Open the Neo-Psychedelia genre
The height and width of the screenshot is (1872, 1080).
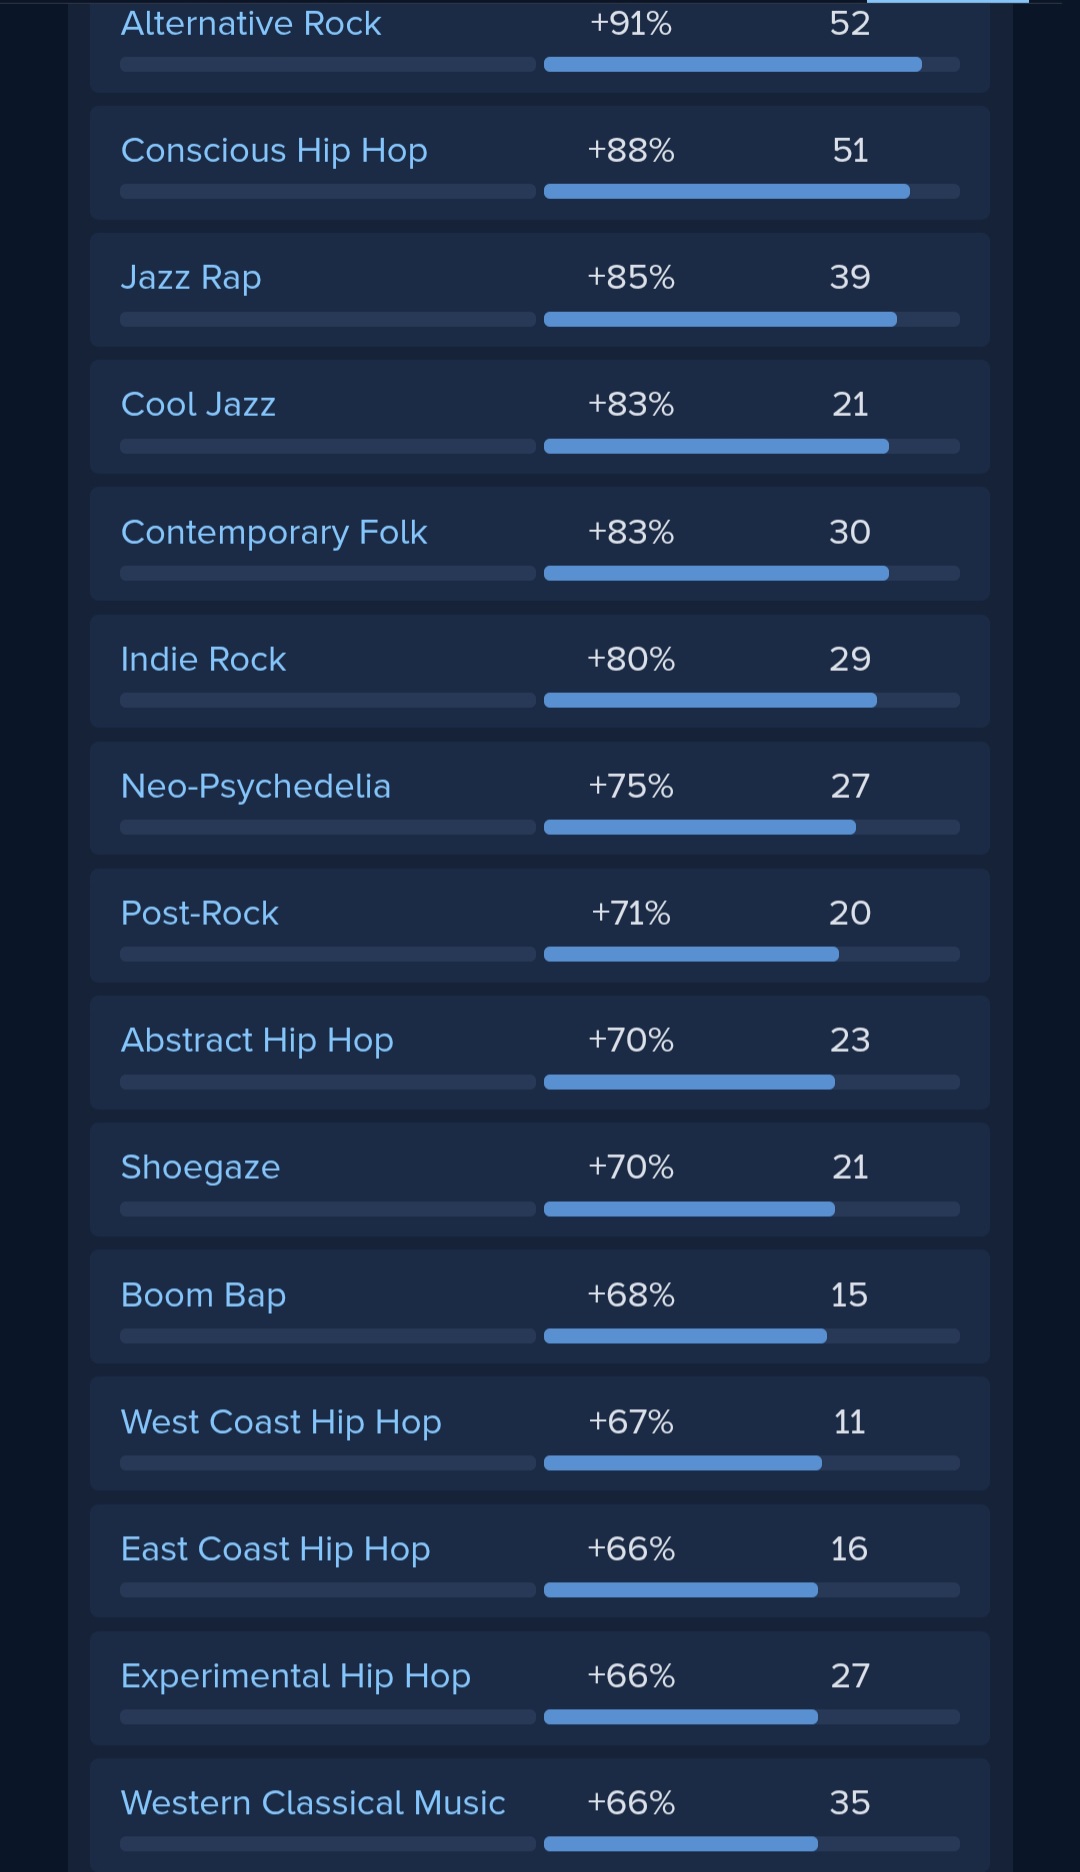(256, 787)
